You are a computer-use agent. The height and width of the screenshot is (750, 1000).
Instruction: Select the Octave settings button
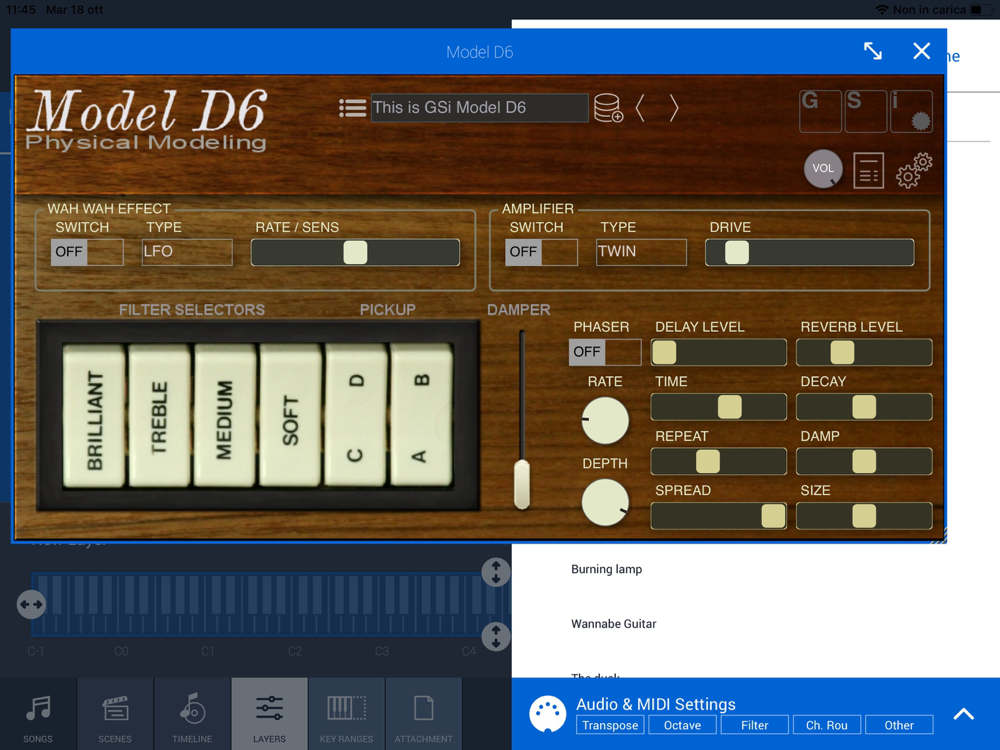click(682, 725)
